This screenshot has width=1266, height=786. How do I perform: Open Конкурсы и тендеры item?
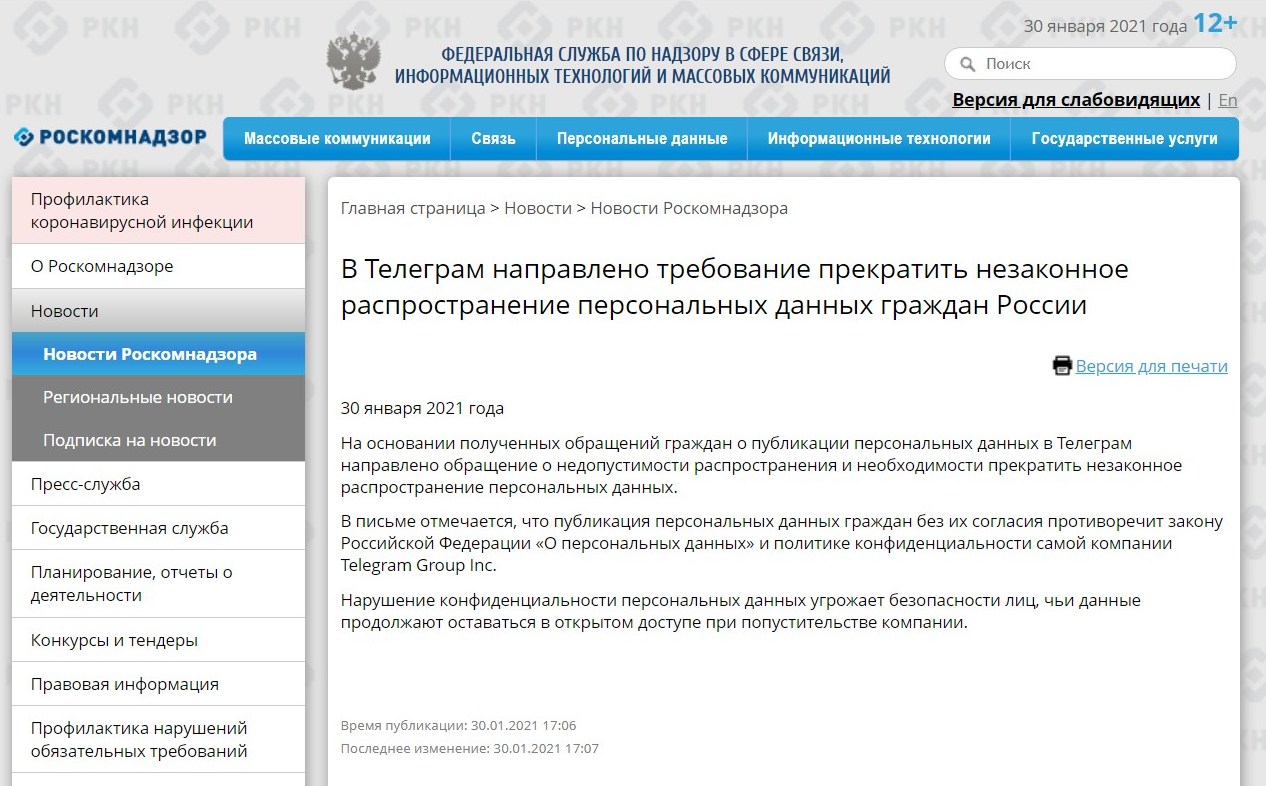click(158, 640)
